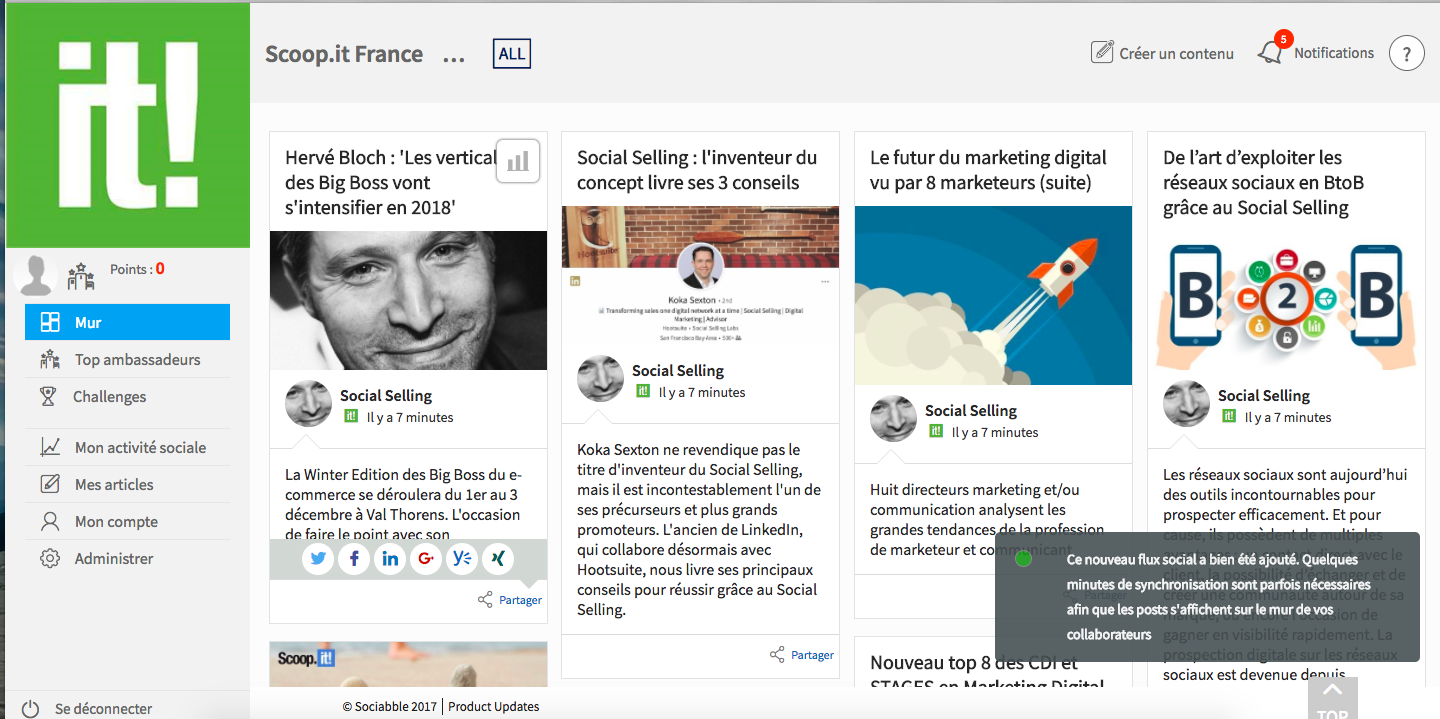Click Scoop.it source icon on BtoB card
This screenshot has height=719, width=1440.
pyautogui.click(x=1229, y=416)
